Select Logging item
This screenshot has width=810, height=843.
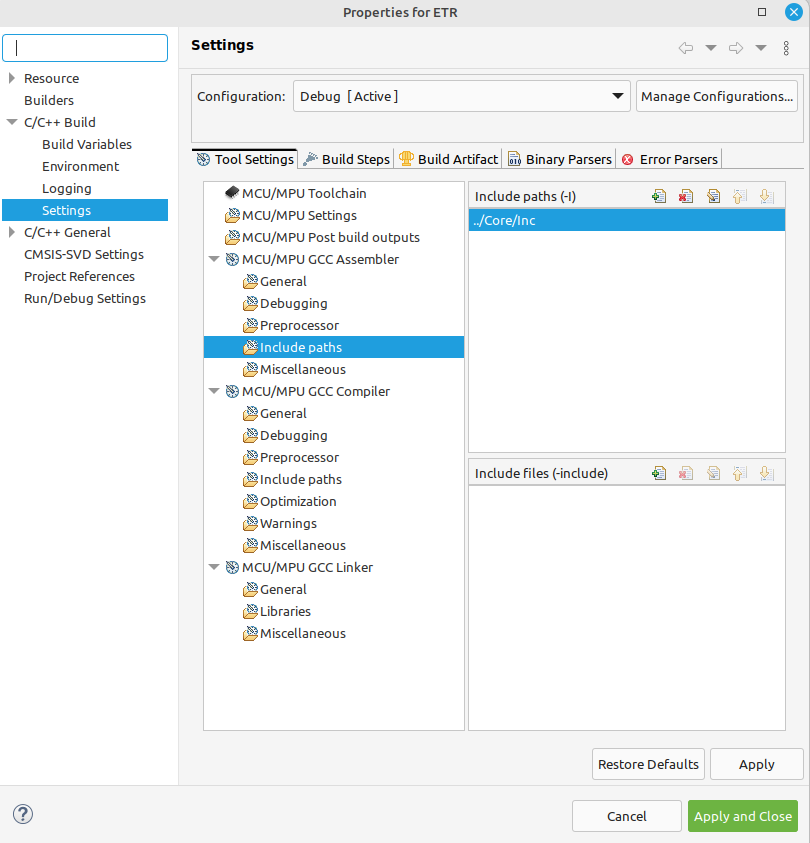(x=67, y=188)
